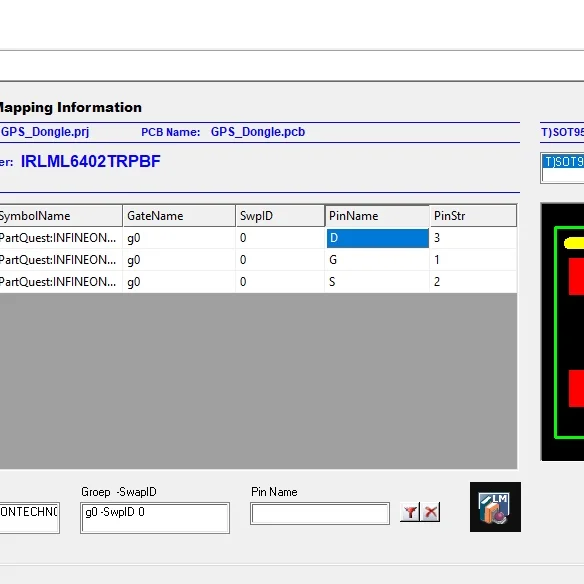The height and width of the screenshot is (584, 584).
Task: Click PinStr value 1 cell
Action: pos(473,260)
